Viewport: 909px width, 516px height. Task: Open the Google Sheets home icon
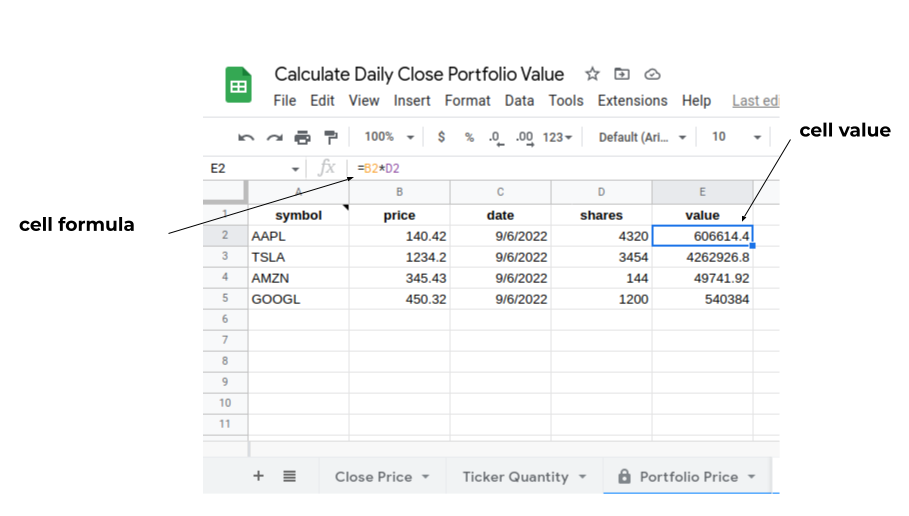click(x=238, y=85)
